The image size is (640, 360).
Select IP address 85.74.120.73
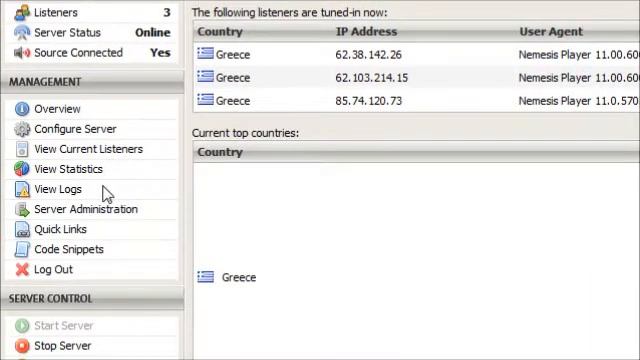coord(368,101)
